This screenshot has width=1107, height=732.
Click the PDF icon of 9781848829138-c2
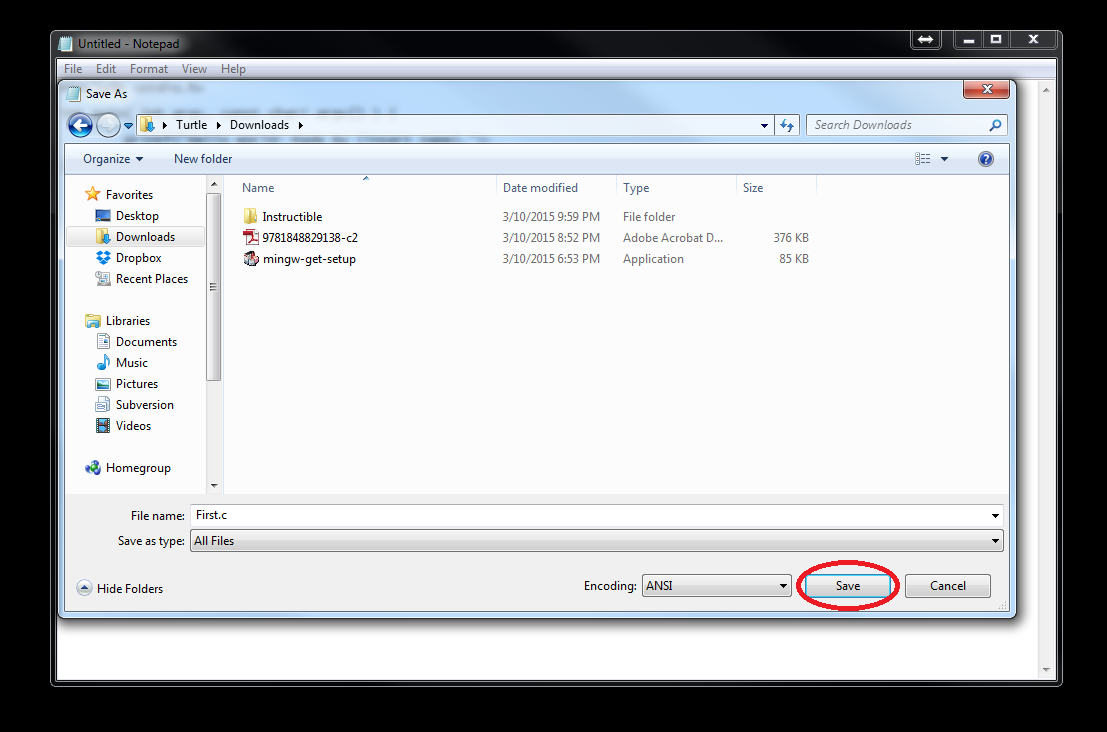point(251,237)
